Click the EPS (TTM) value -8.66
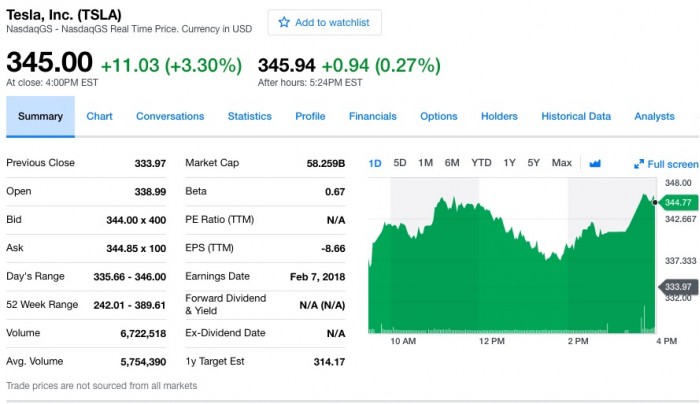This screenshot has width=700, height=404. click(333, 249)
